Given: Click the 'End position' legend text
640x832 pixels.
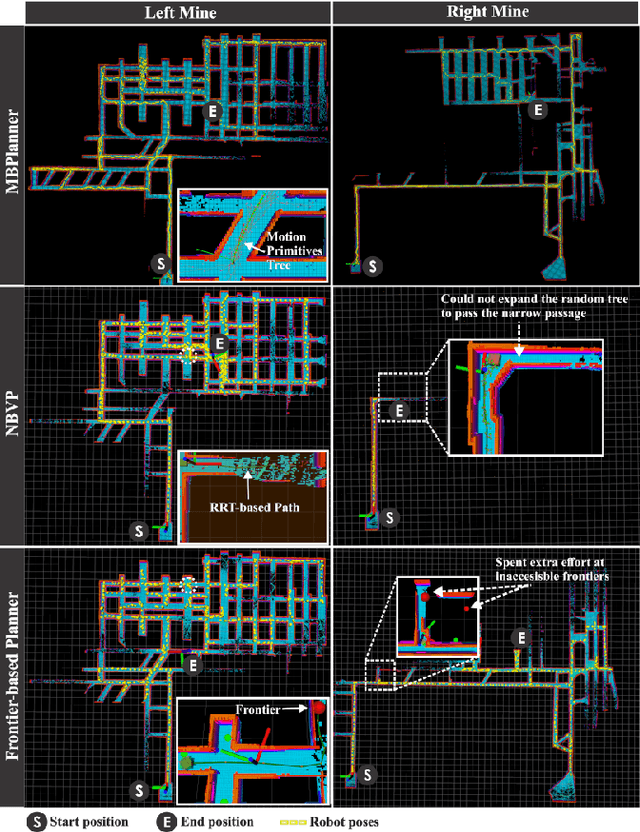Looking at the screenshot, I should coord(217,822).
